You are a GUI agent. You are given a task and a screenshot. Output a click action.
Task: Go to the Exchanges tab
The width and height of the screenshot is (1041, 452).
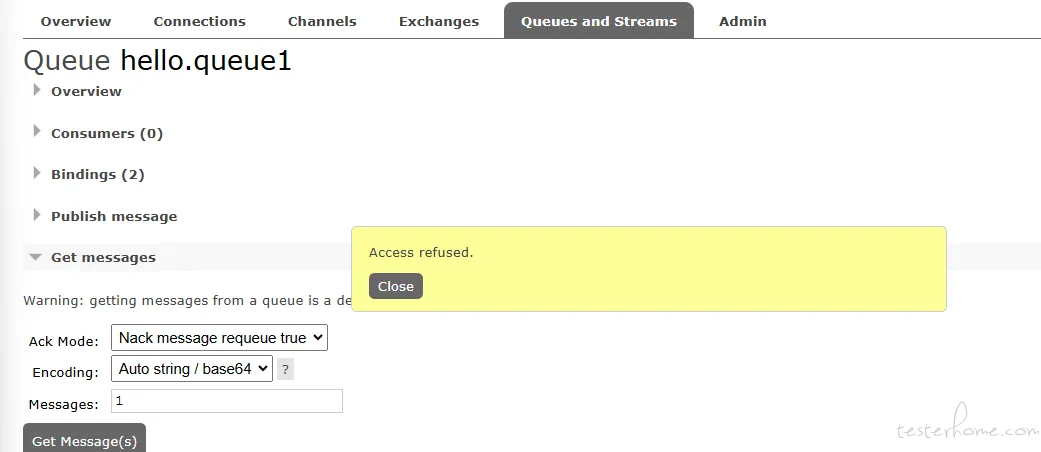pos(439,21)
